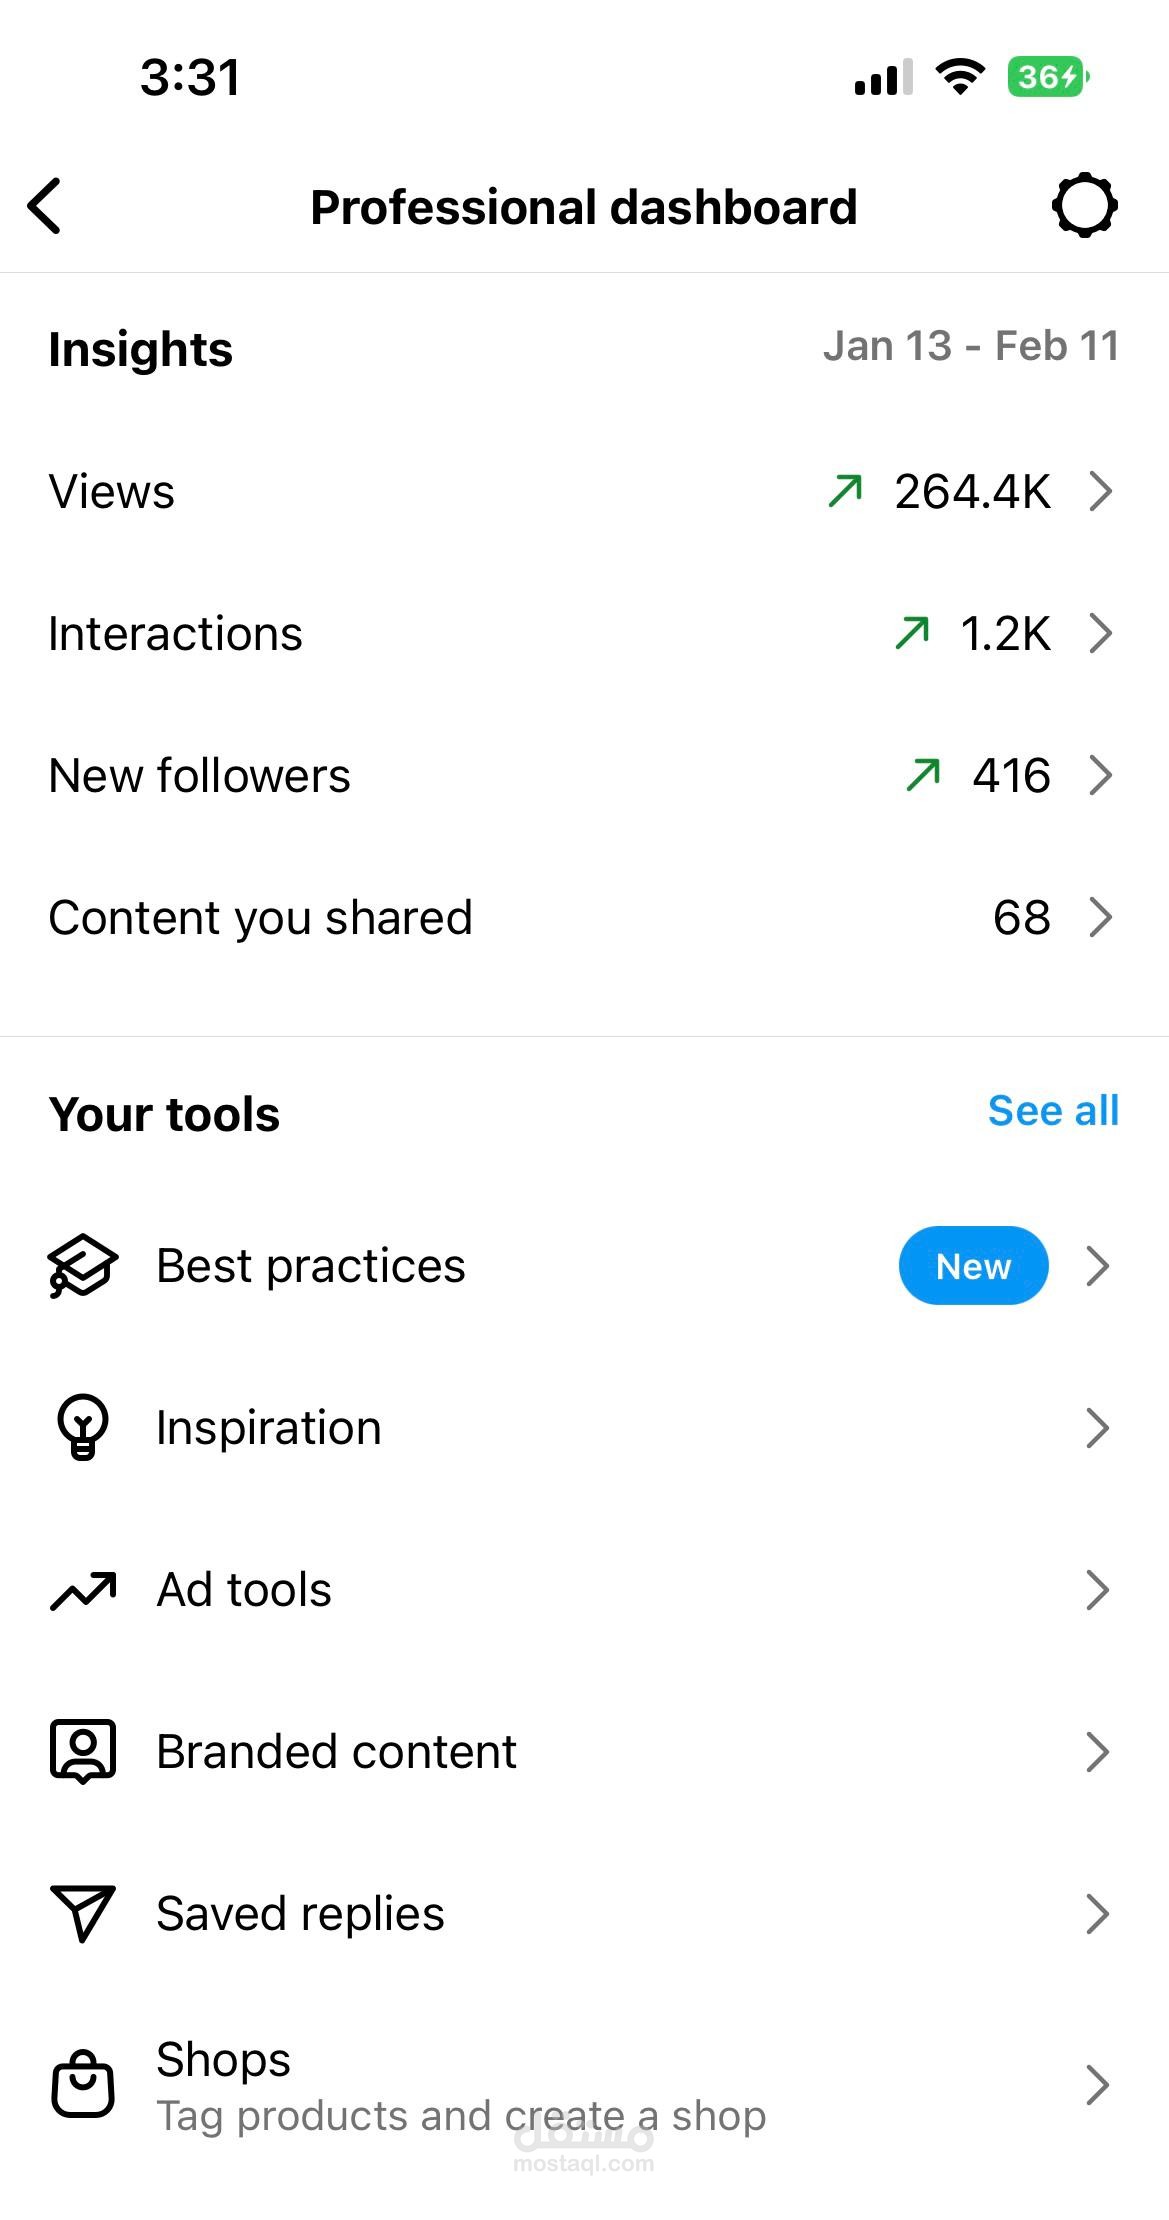Tap the 264.4K views count
The image size is (1169, 2220).
[972, 491]
